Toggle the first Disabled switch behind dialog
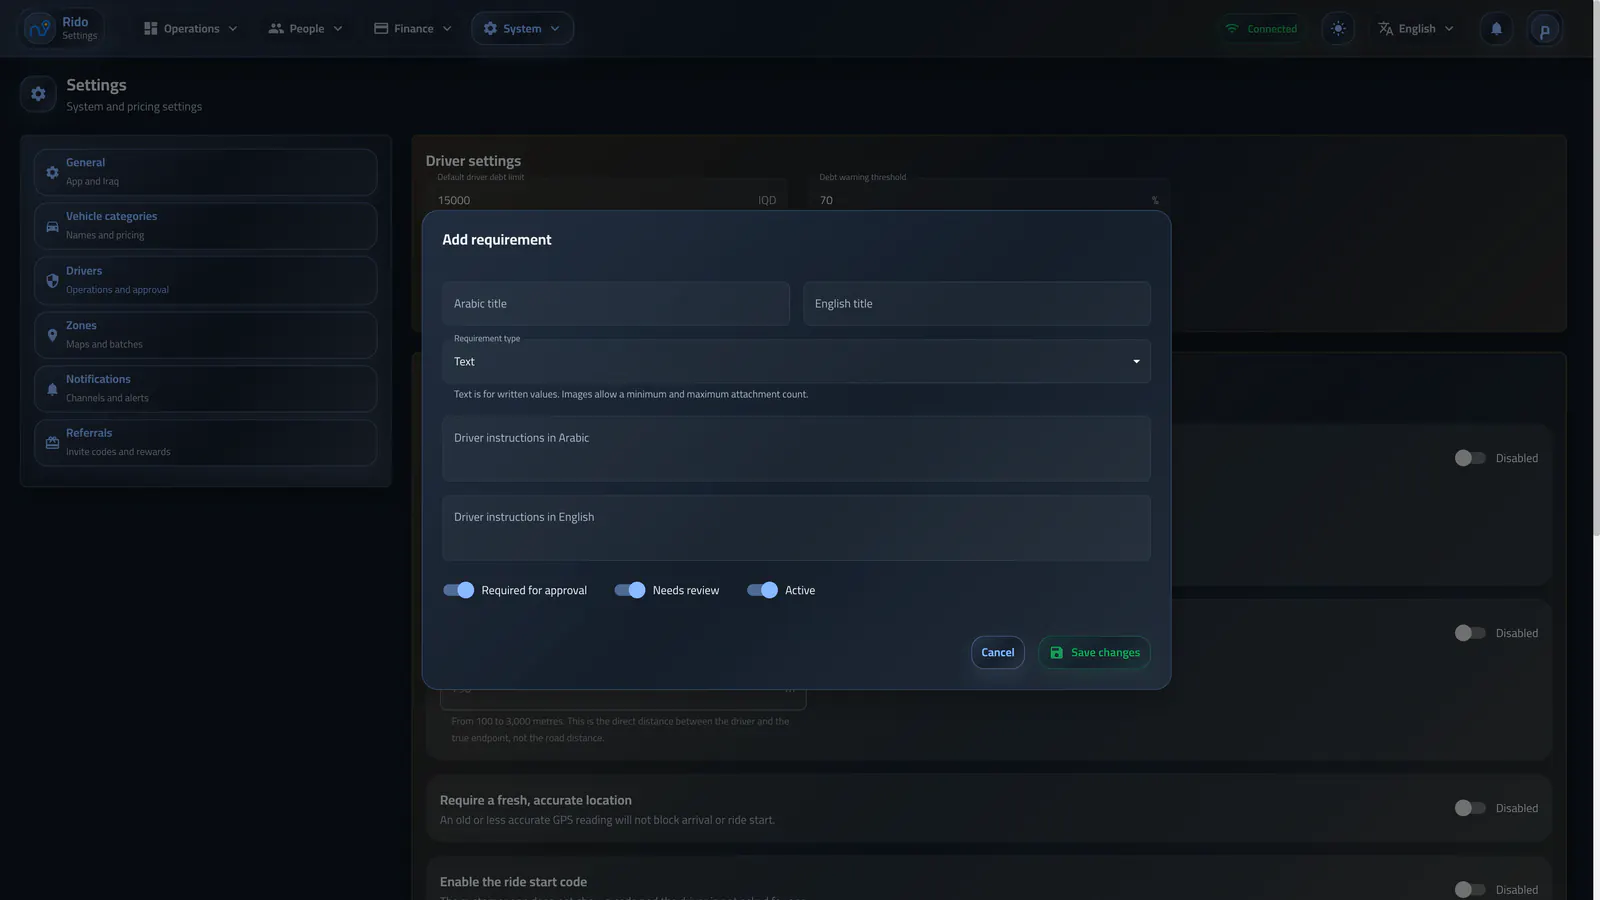1600x900 pixels. point(1470,458)
